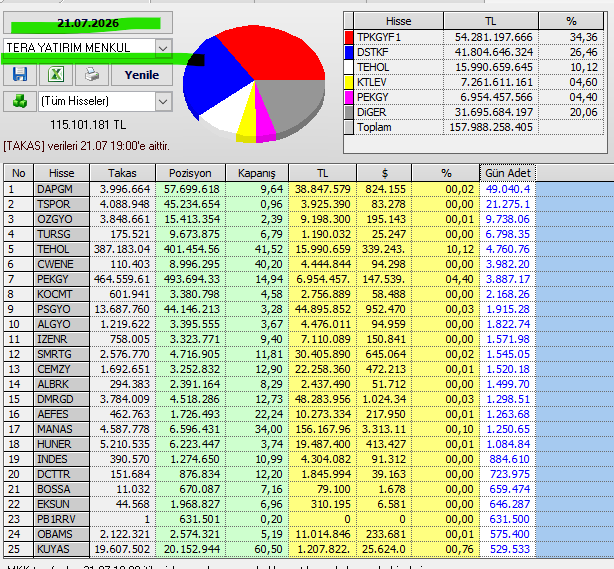Screen dimensions: 614x569
Task: Select KOCMT stock in row 8
Action: click(x=61, y=294)
